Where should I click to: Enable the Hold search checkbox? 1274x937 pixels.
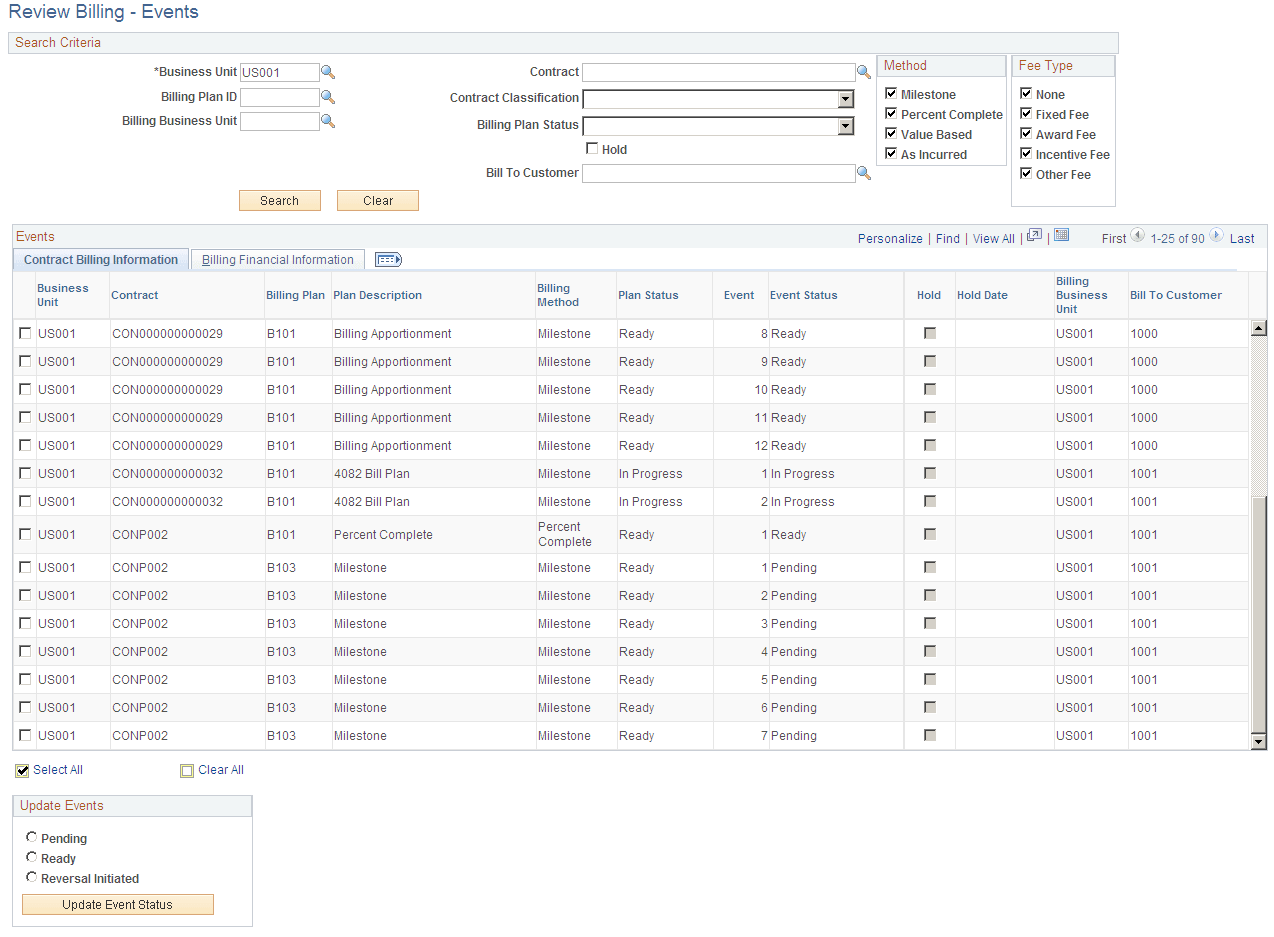point(592,148)
